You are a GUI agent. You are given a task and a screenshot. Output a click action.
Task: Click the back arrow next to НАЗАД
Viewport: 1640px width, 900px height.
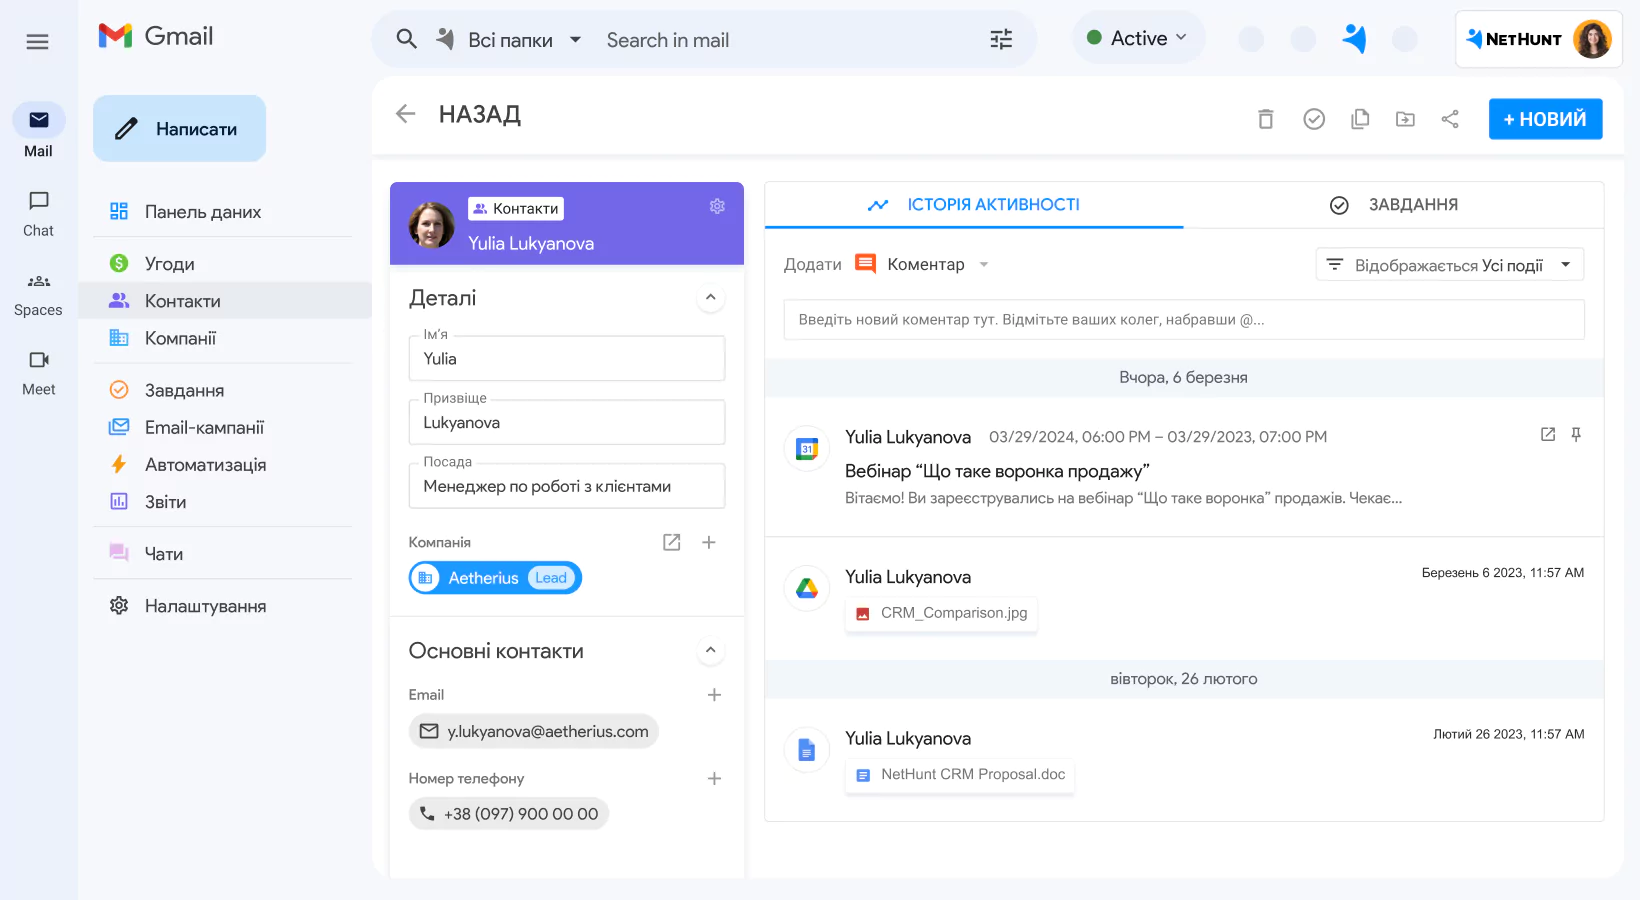405,114
